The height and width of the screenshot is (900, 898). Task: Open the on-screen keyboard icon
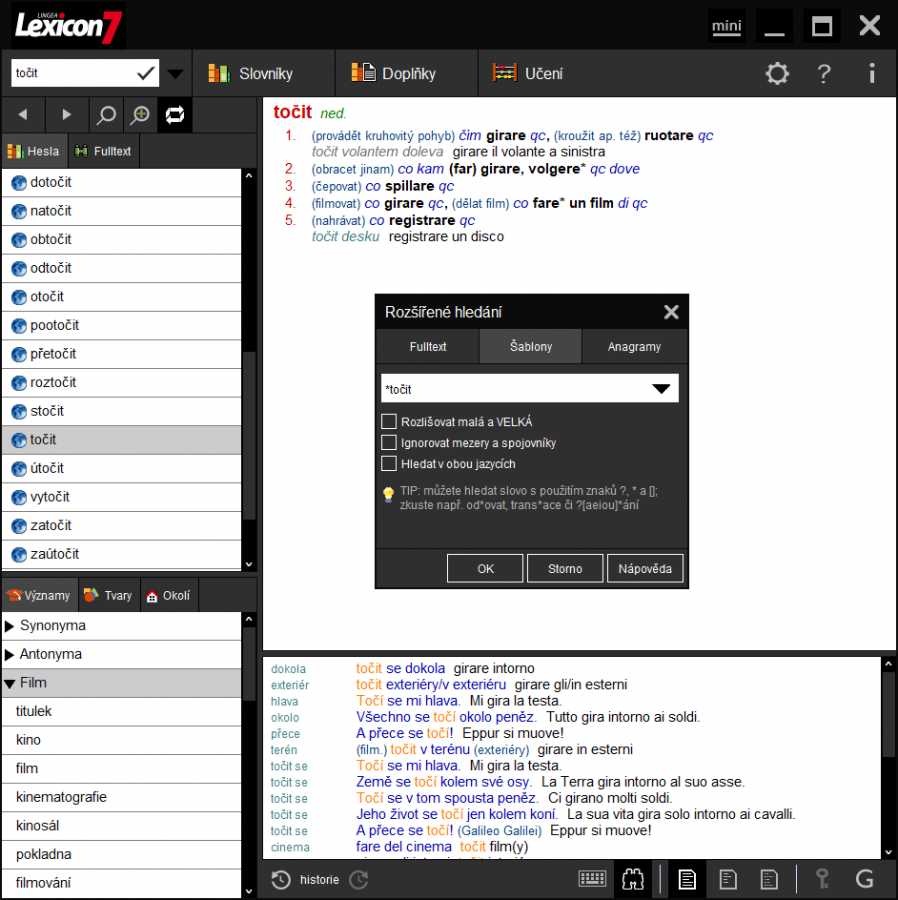click(x=594, y=879)
